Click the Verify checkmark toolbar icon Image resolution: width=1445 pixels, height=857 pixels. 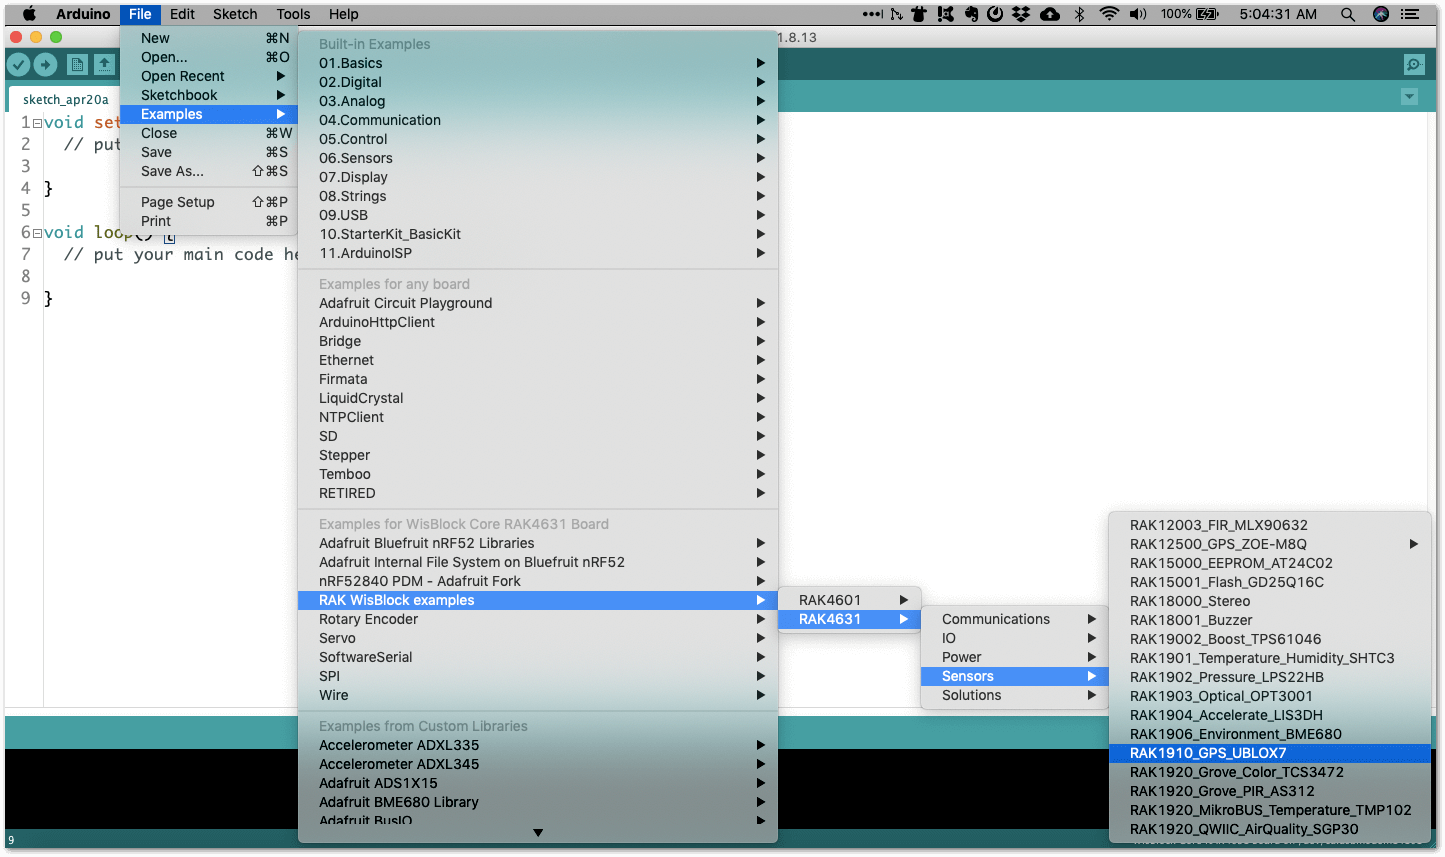tap(18, 65)
